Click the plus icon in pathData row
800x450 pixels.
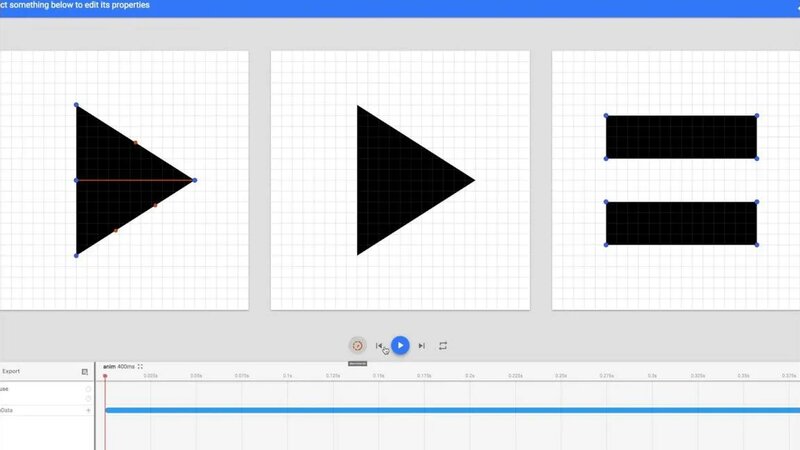88,410
